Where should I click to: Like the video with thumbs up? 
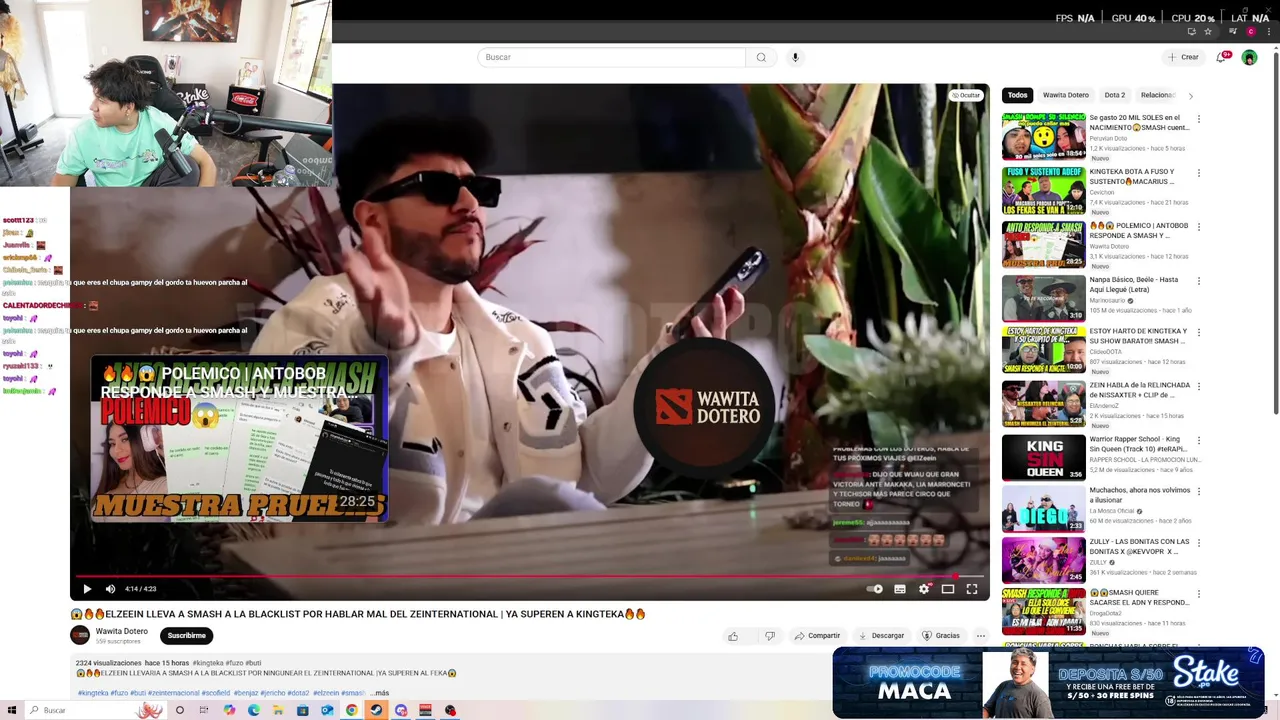(733, 636)
